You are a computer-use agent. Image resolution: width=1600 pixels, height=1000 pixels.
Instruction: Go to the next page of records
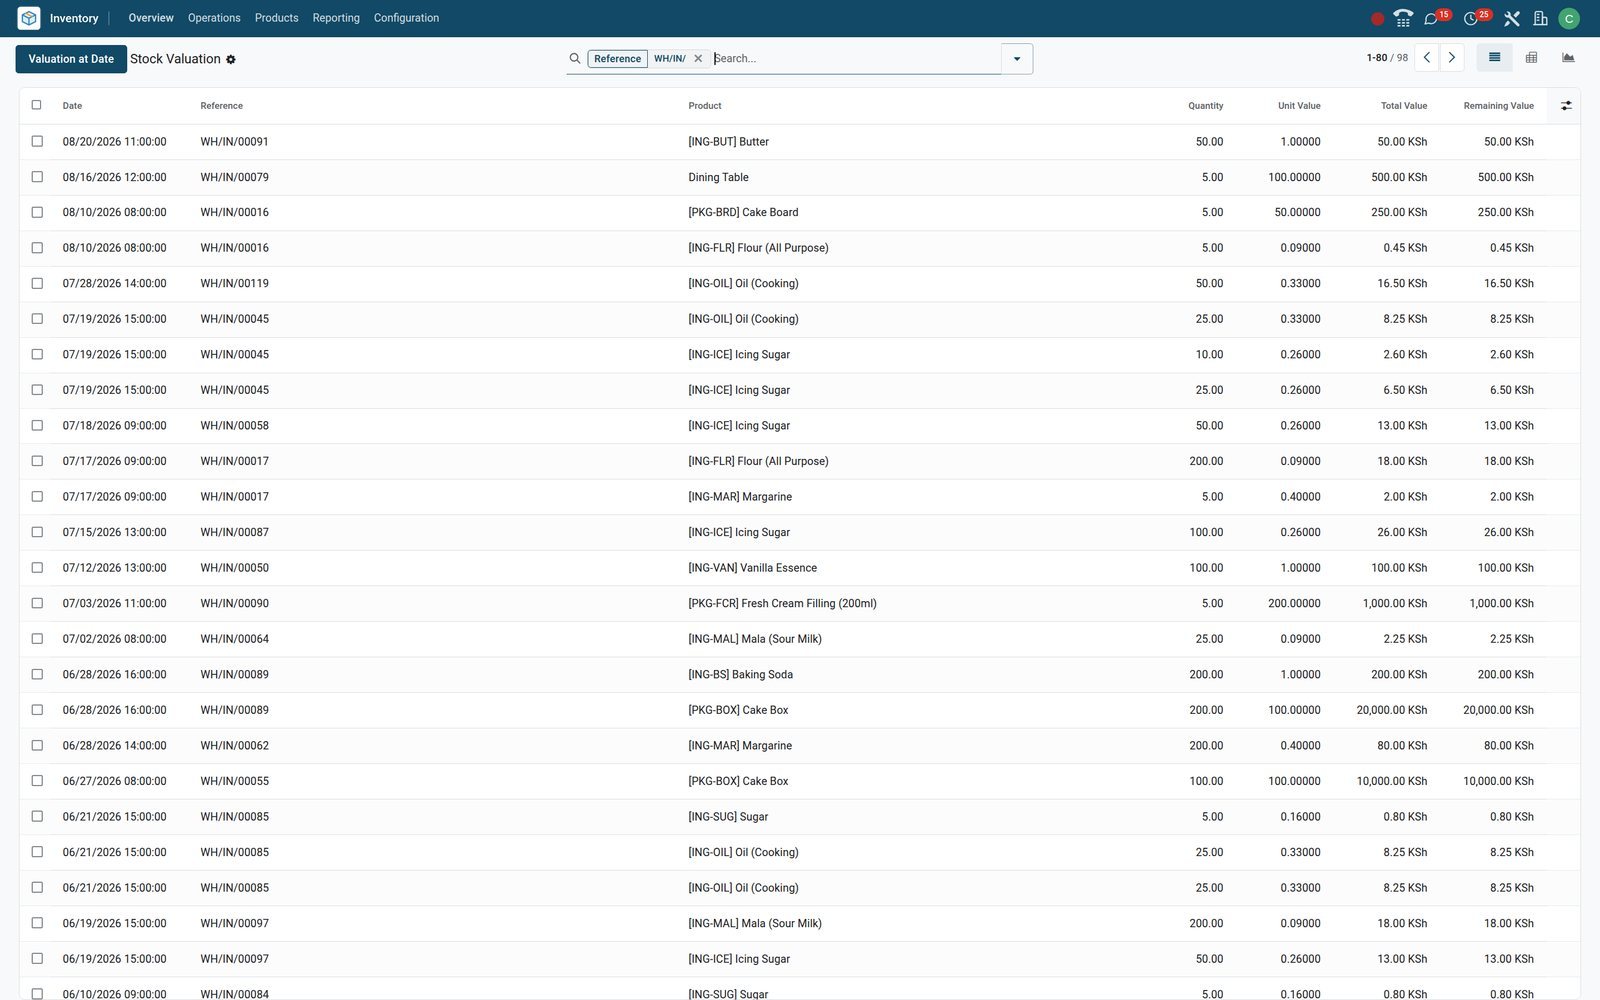tap(1452, 57)
